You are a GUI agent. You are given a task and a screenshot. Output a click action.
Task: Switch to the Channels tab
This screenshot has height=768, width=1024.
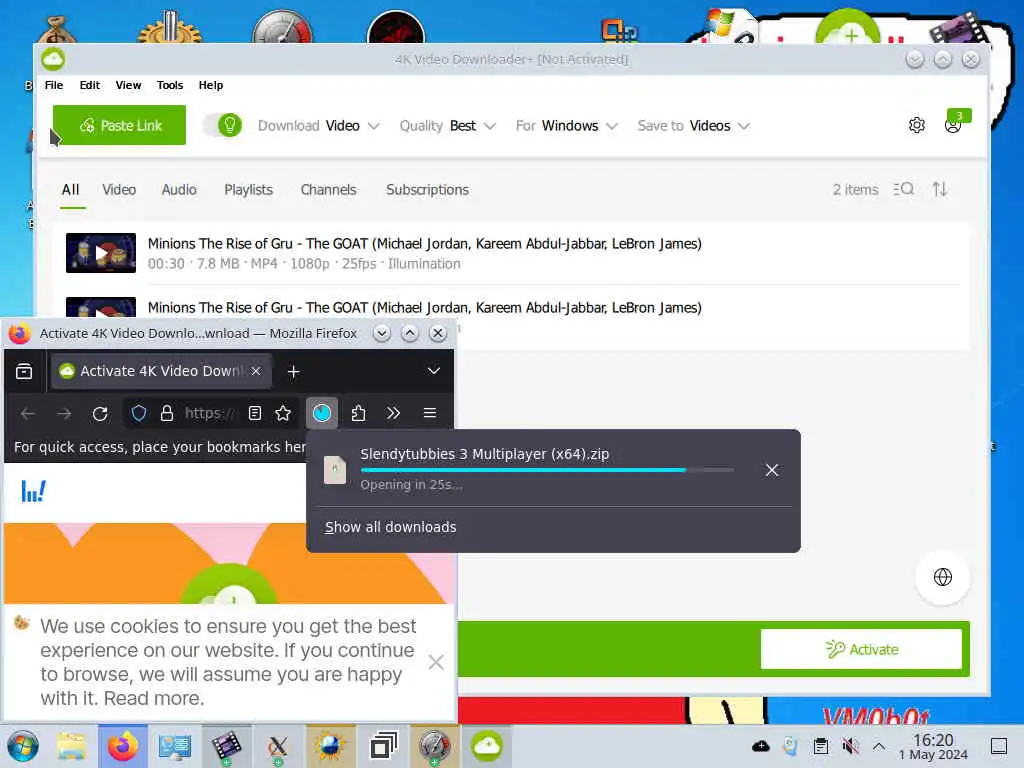(328, 190)
